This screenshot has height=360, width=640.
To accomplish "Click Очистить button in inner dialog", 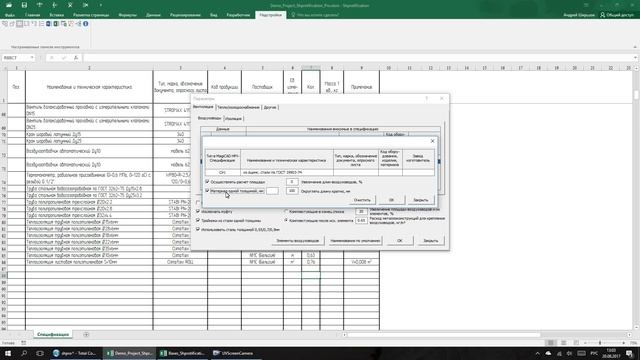I will click(x=362, y=200).
